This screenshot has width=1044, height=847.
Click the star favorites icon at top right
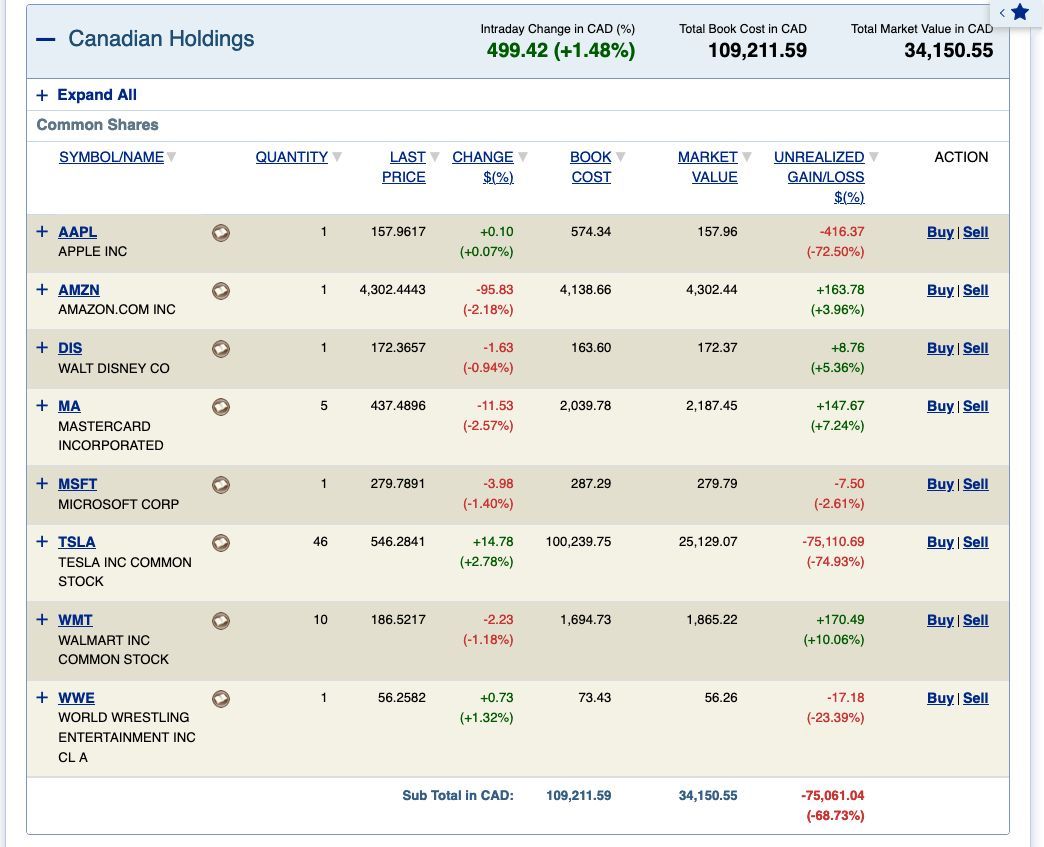[1019, 12]
